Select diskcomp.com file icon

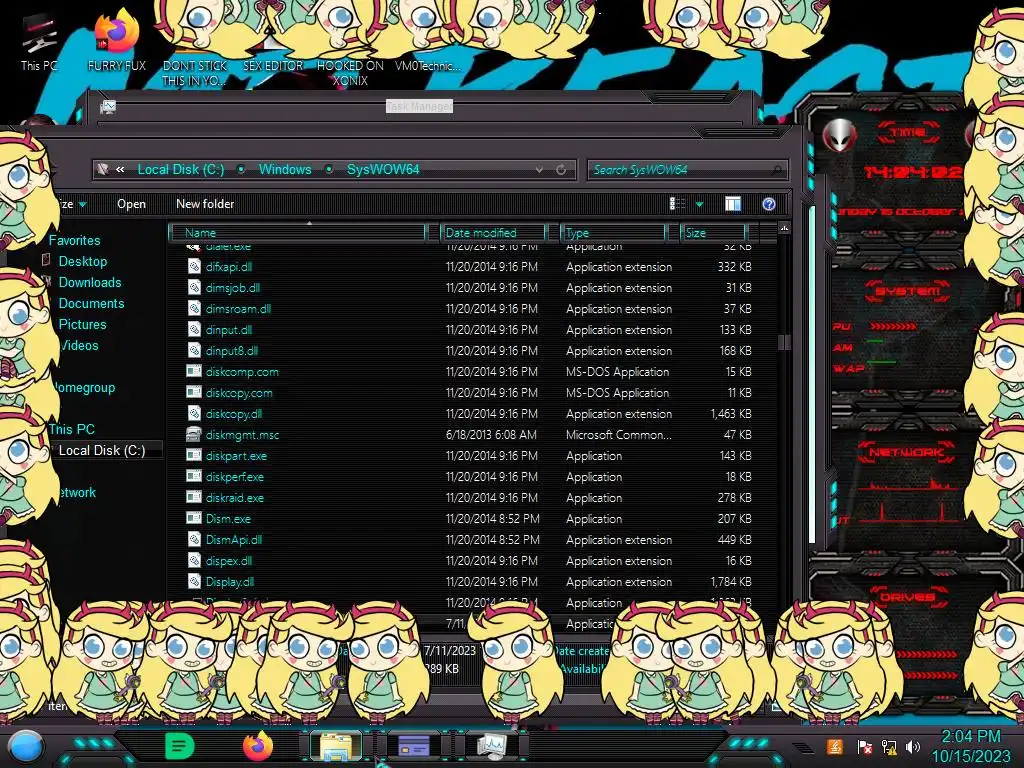click(x=194, y=372)
